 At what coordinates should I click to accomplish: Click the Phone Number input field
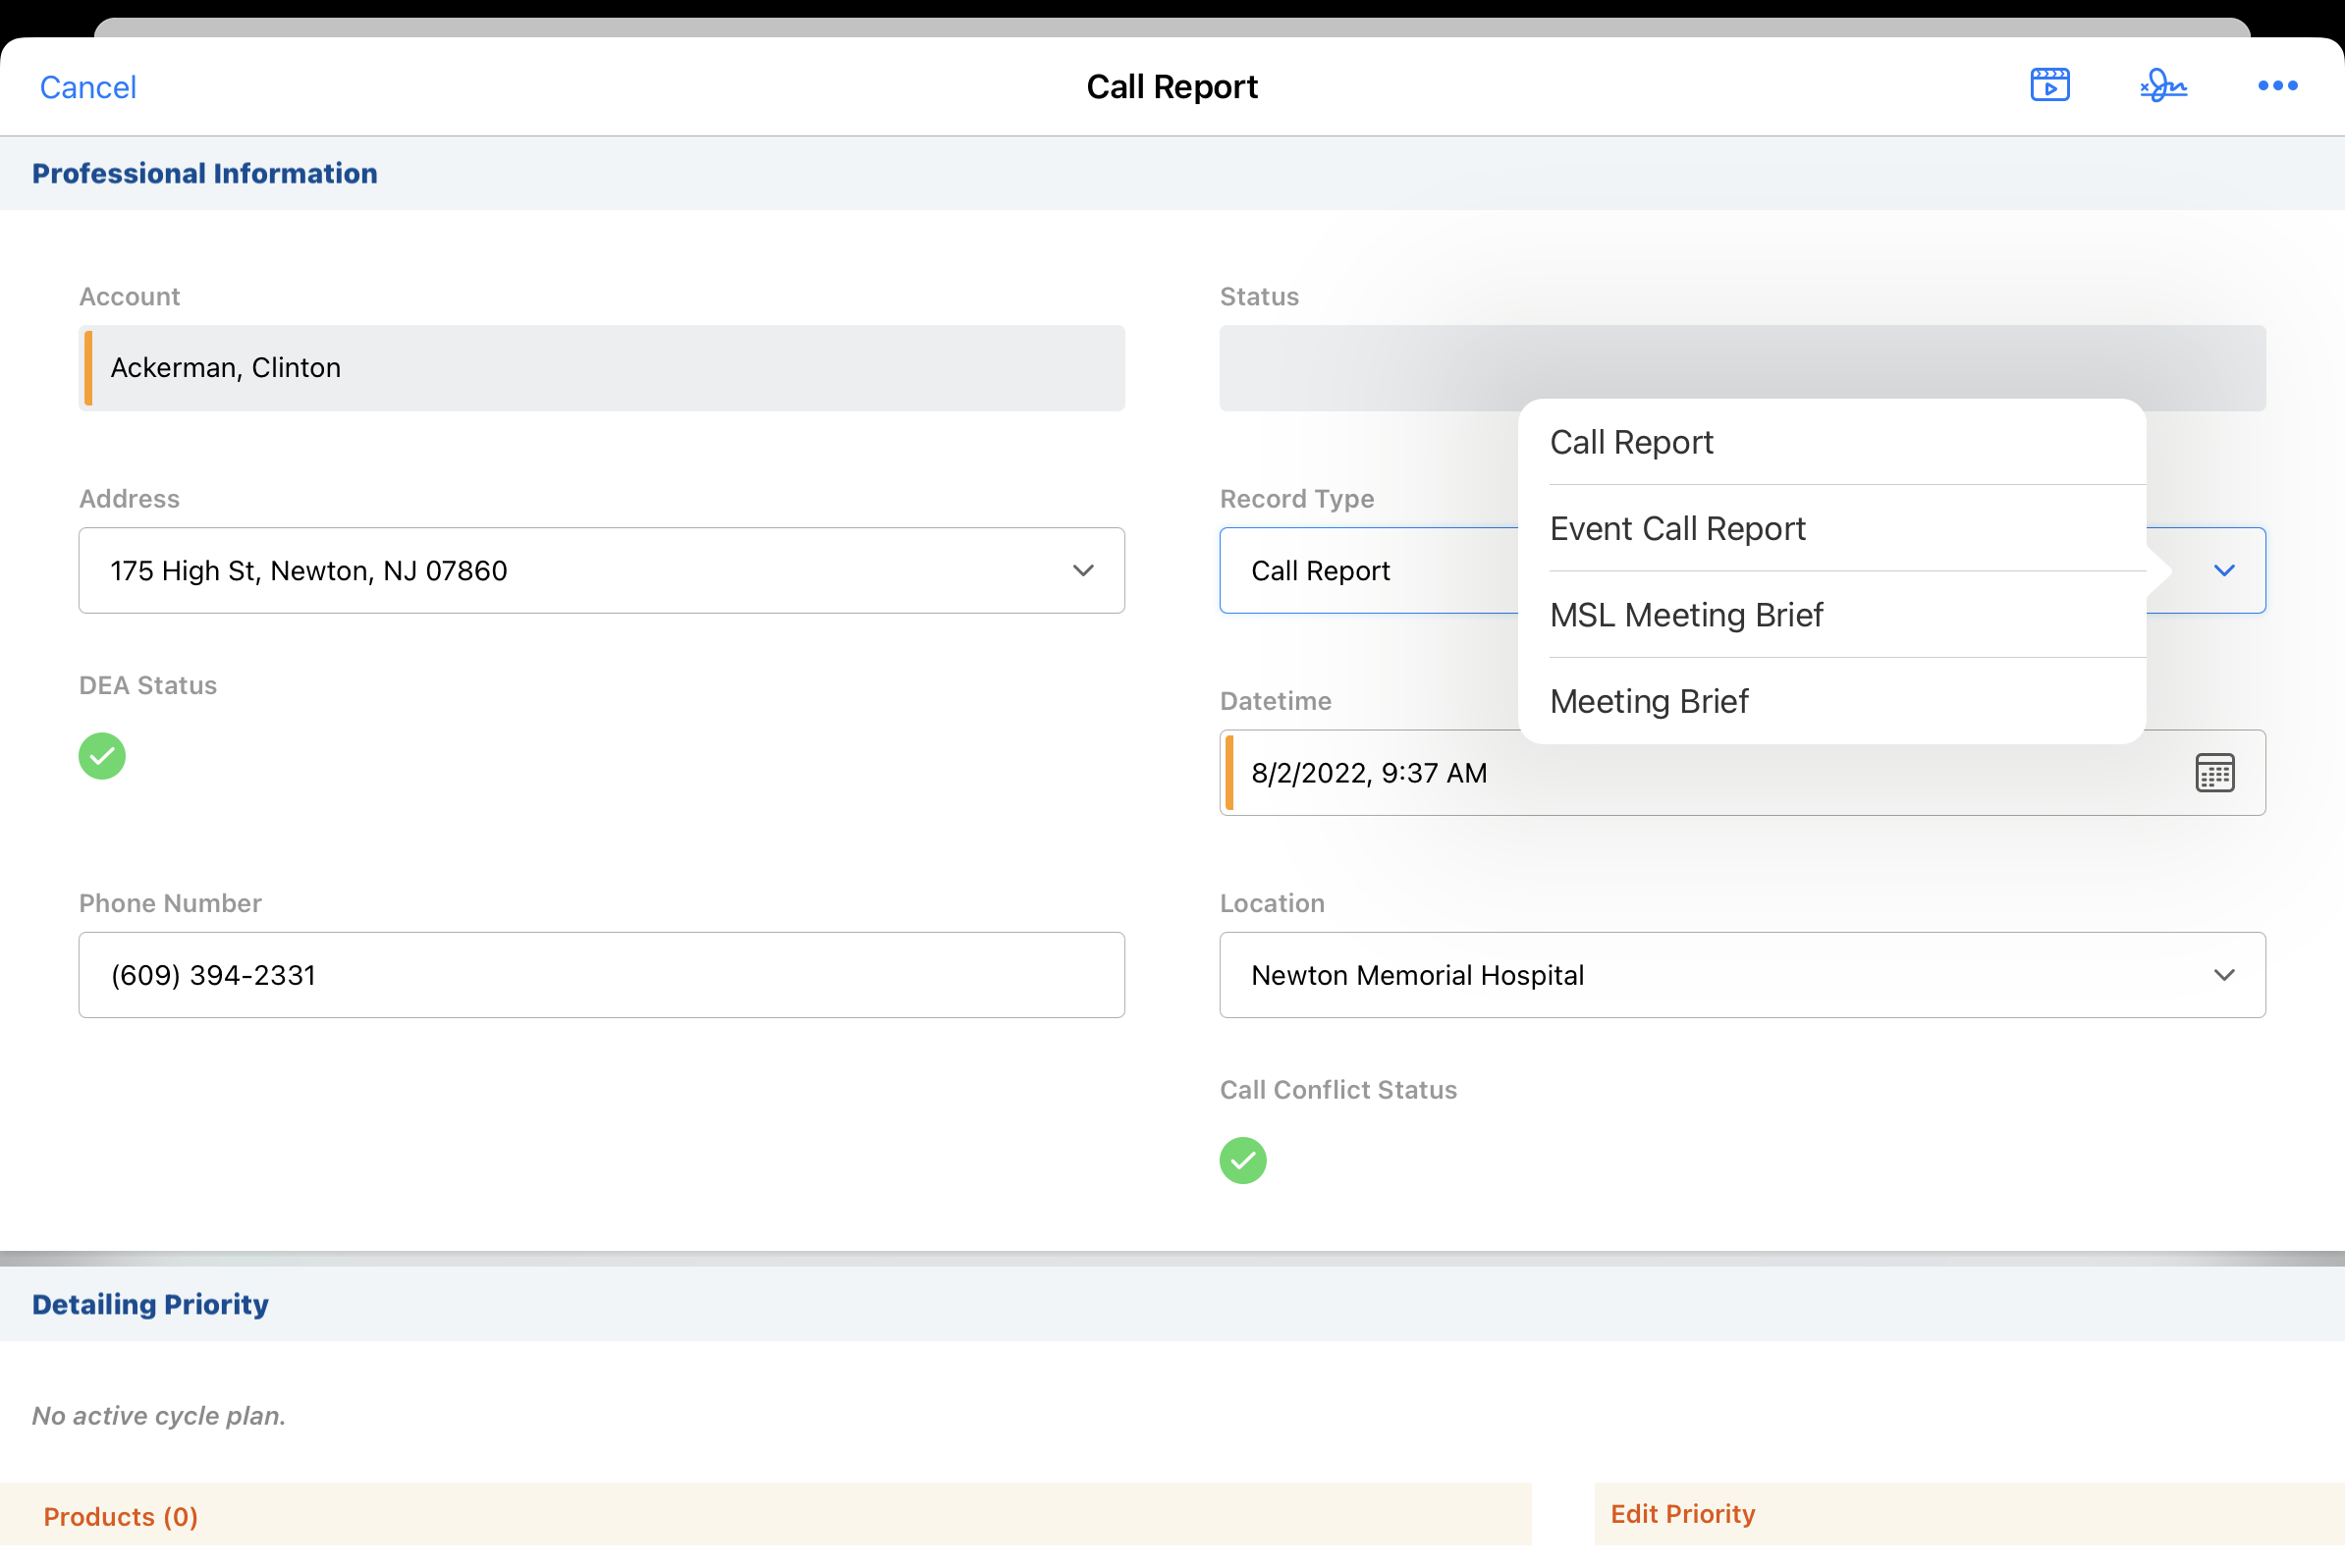601,975
